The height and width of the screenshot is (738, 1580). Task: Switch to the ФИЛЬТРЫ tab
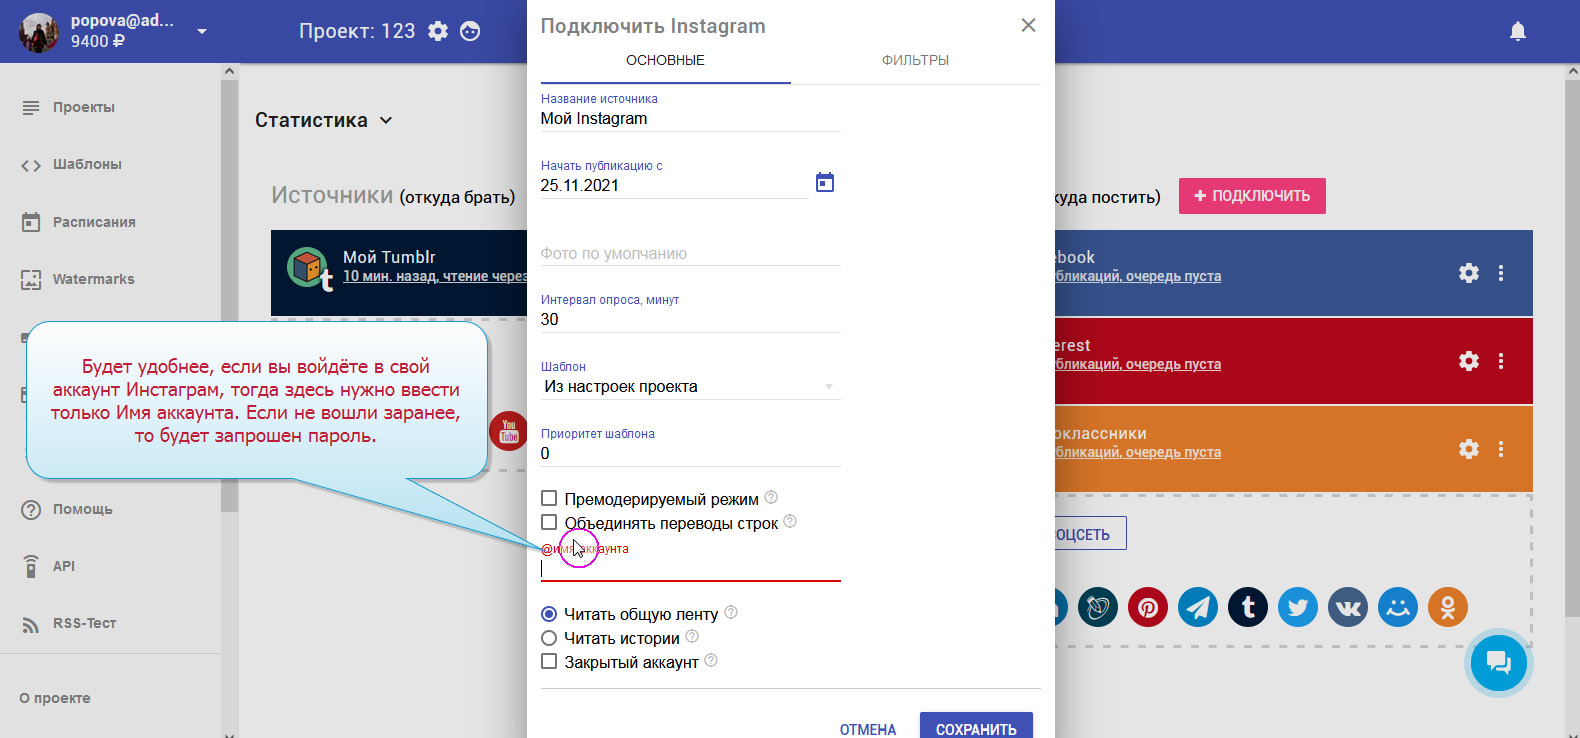(x=915, y=60)
